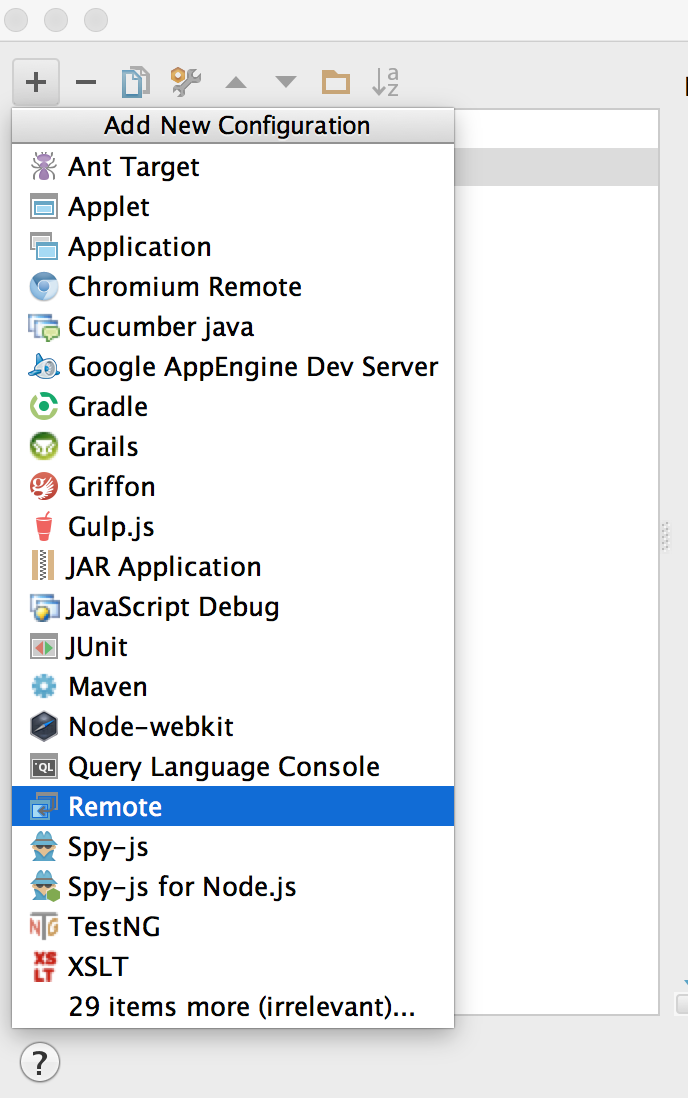Open the Help question mark button
This screenshot has height=1098, width=688.
click(40, 1061)
